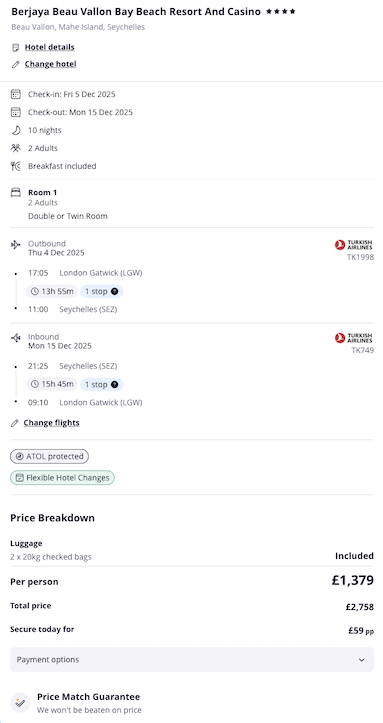383x723 pixels.
Task: Click the Change flights link
Action: point(52,423)
